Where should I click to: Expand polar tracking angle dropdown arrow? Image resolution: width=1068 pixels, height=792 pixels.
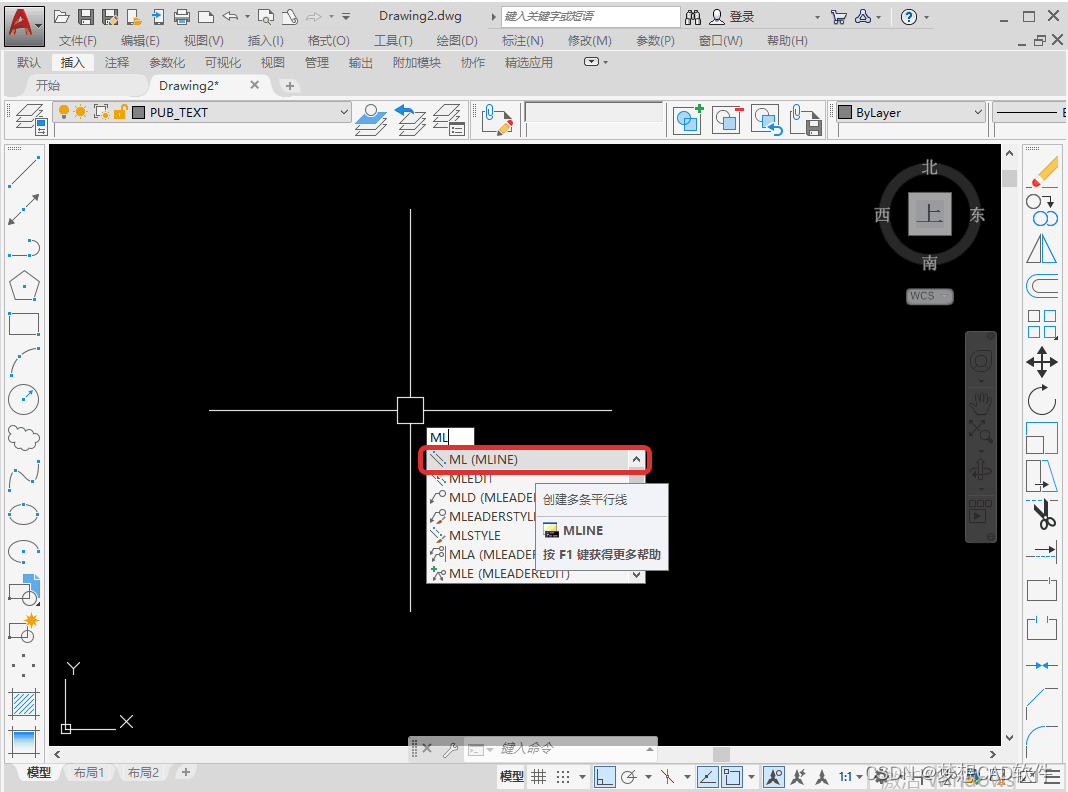coord(648,776)
